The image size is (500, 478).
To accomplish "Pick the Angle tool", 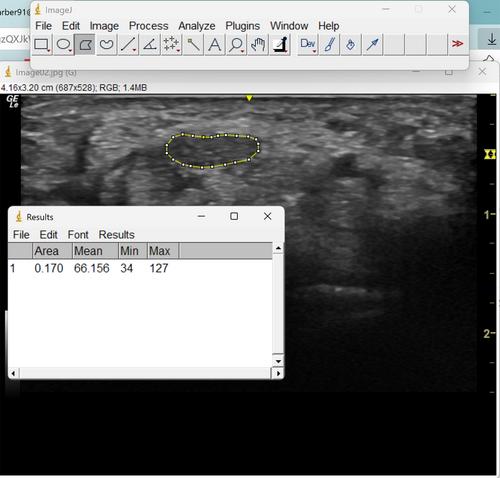I will (150, 44).
